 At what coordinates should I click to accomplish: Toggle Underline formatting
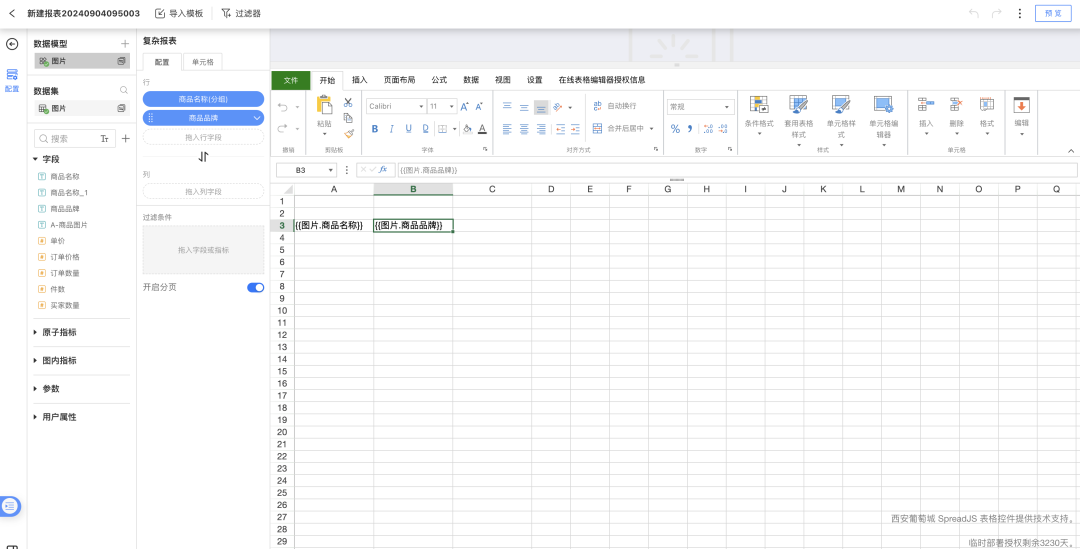point(408,129)
